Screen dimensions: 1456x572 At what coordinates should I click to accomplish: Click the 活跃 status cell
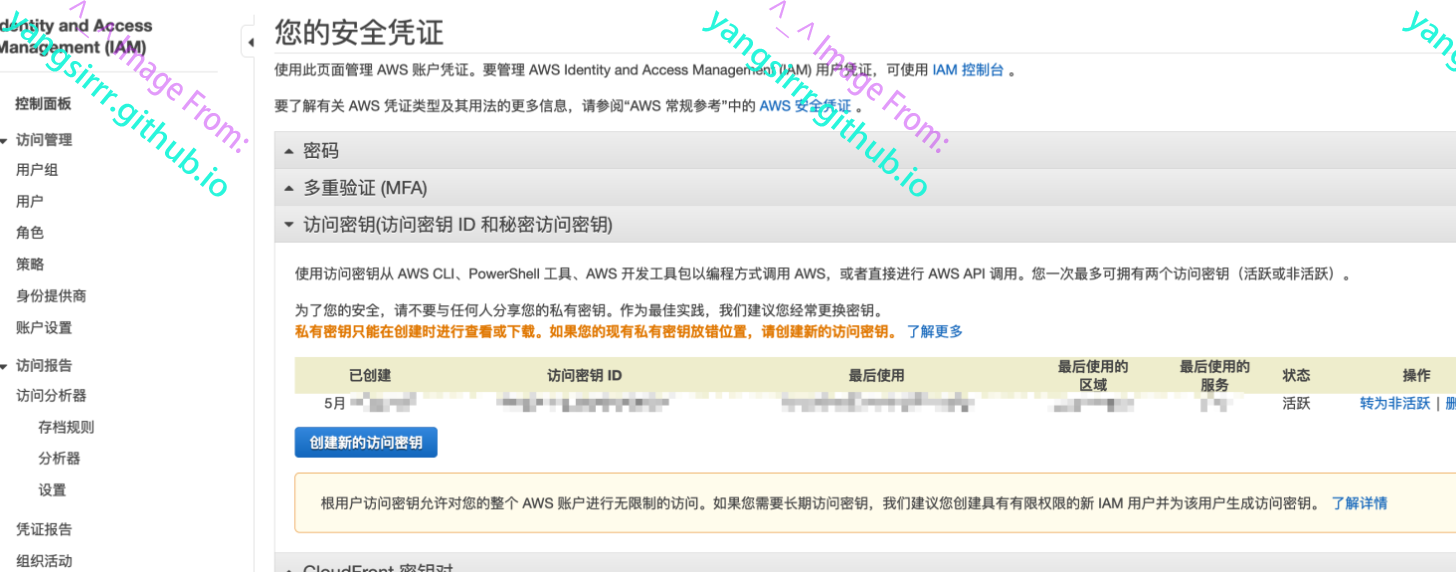point(1297,403)
